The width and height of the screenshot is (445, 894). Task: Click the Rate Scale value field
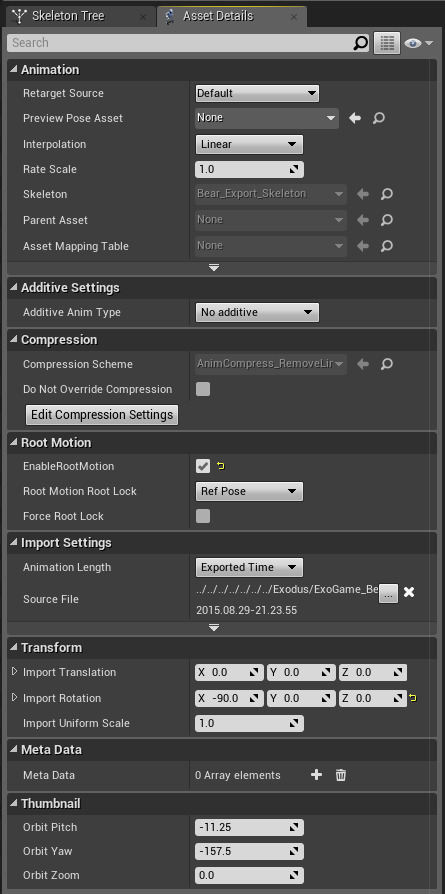pyautogui.click(x=249, y=169)
